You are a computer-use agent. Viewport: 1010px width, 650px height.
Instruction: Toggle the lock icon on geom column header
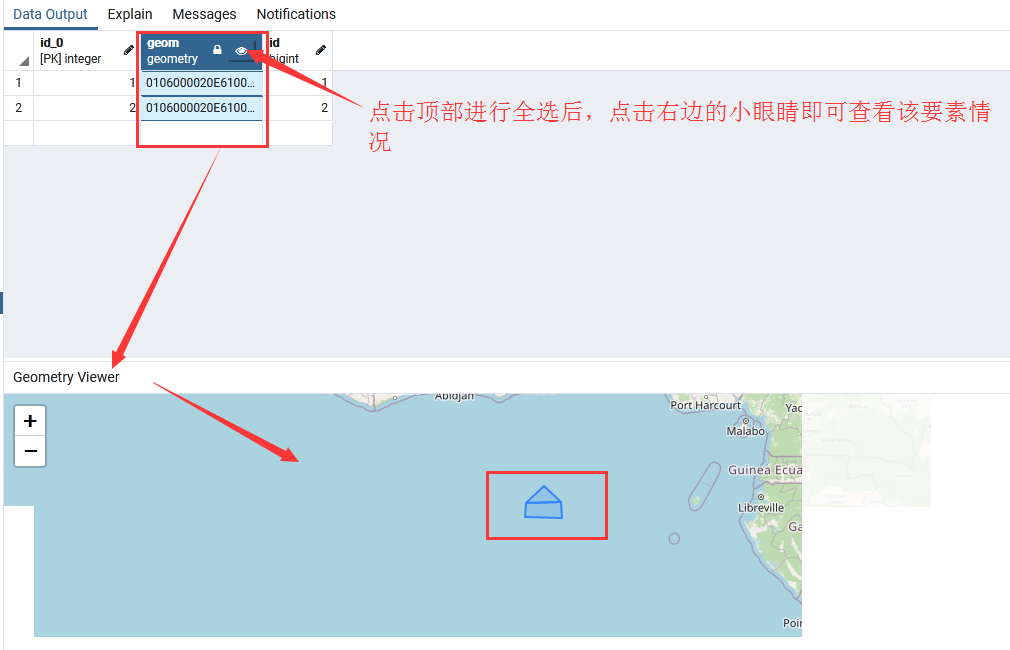tap(215, 50)
